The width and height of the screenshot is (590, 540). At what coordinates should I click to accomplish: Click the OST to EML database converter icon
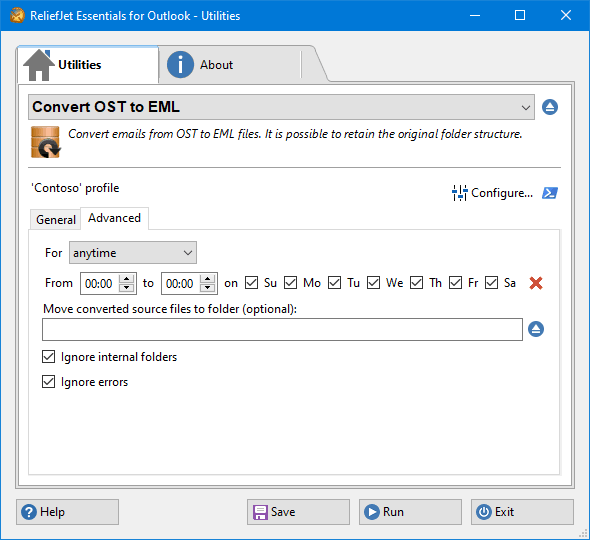tap(46, 142)
